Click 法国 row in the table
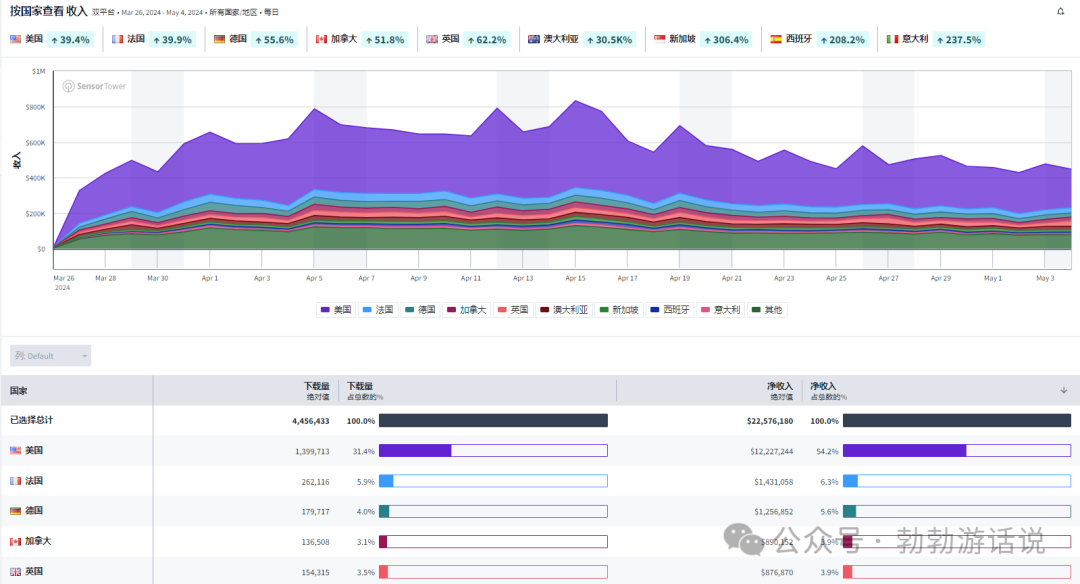The height and width of the screenshot is (584, 1080). click(34, 481)
